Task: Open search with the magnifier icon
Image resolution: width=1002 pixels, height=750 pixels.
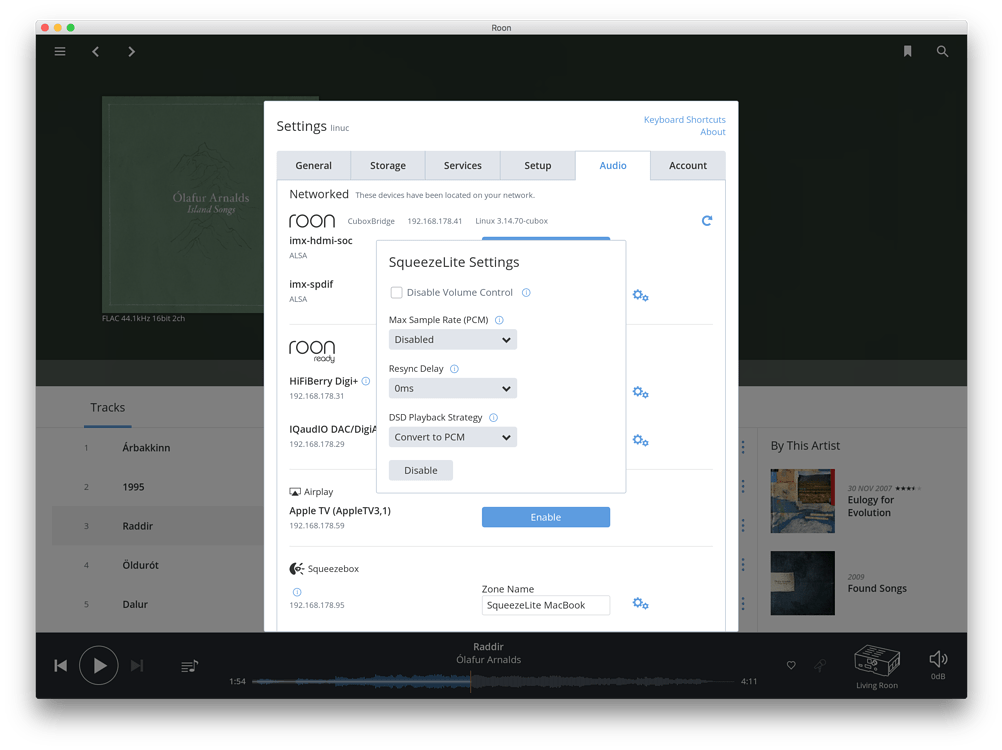Action: coord(942,52)
